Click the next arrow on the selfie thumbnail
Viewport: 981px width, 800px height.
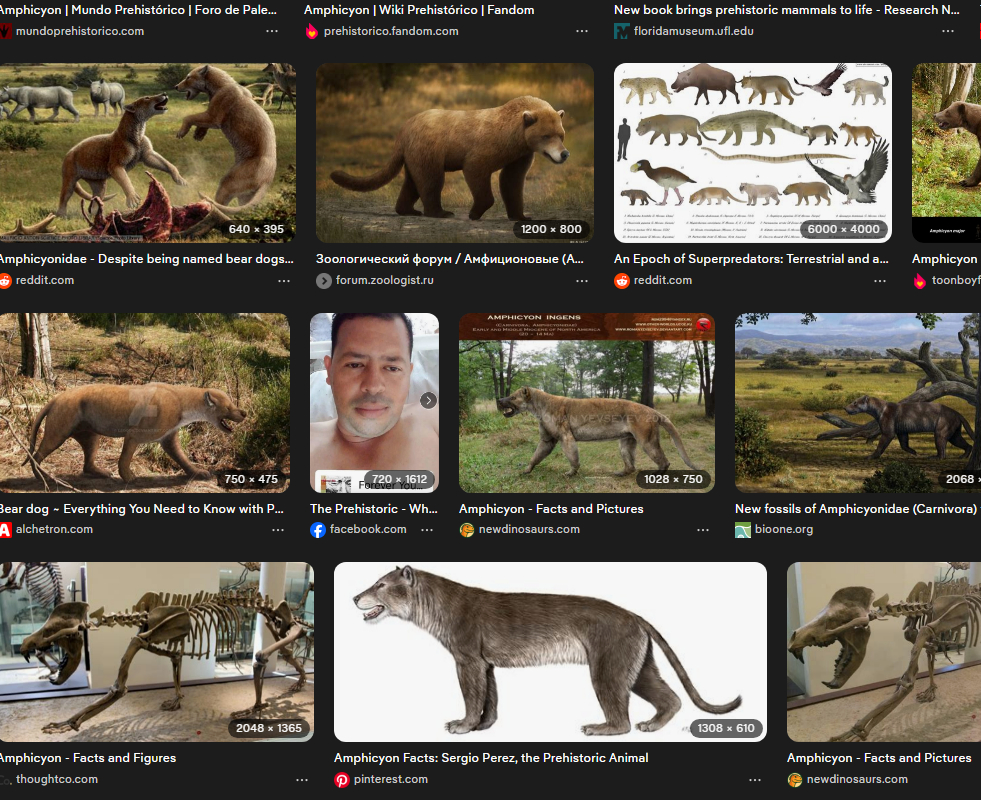pos(428,400)
